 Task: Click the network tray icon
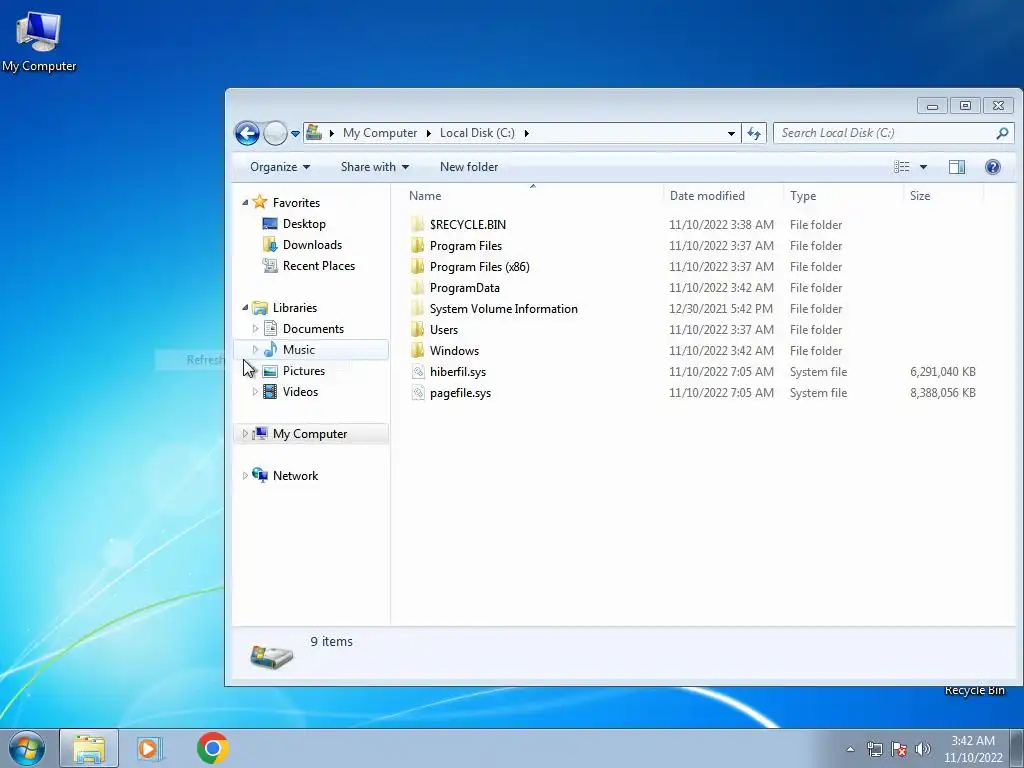click(874, 749)
